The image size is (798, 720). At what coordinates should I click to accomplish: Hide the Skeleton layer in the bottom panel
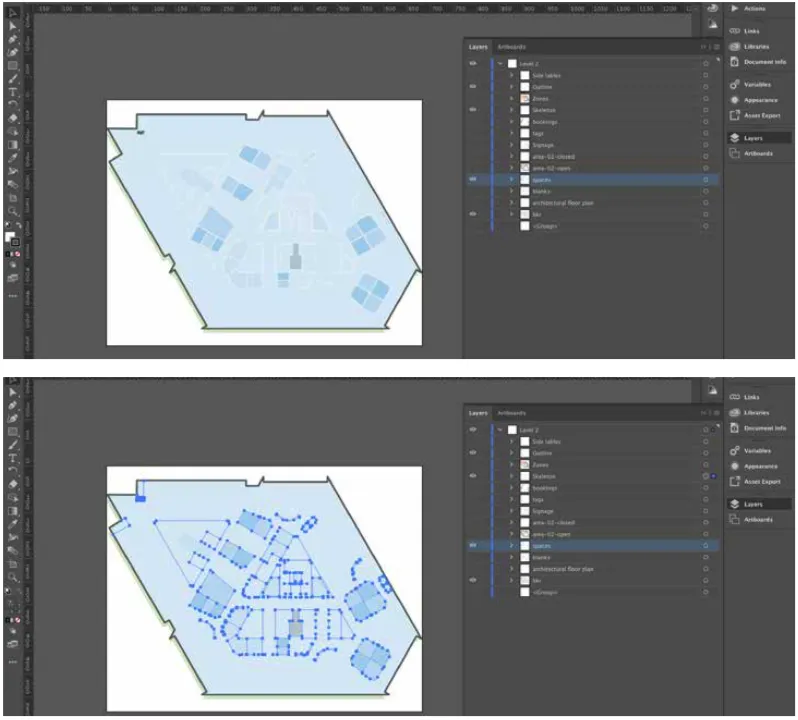[x=473, y=476]
